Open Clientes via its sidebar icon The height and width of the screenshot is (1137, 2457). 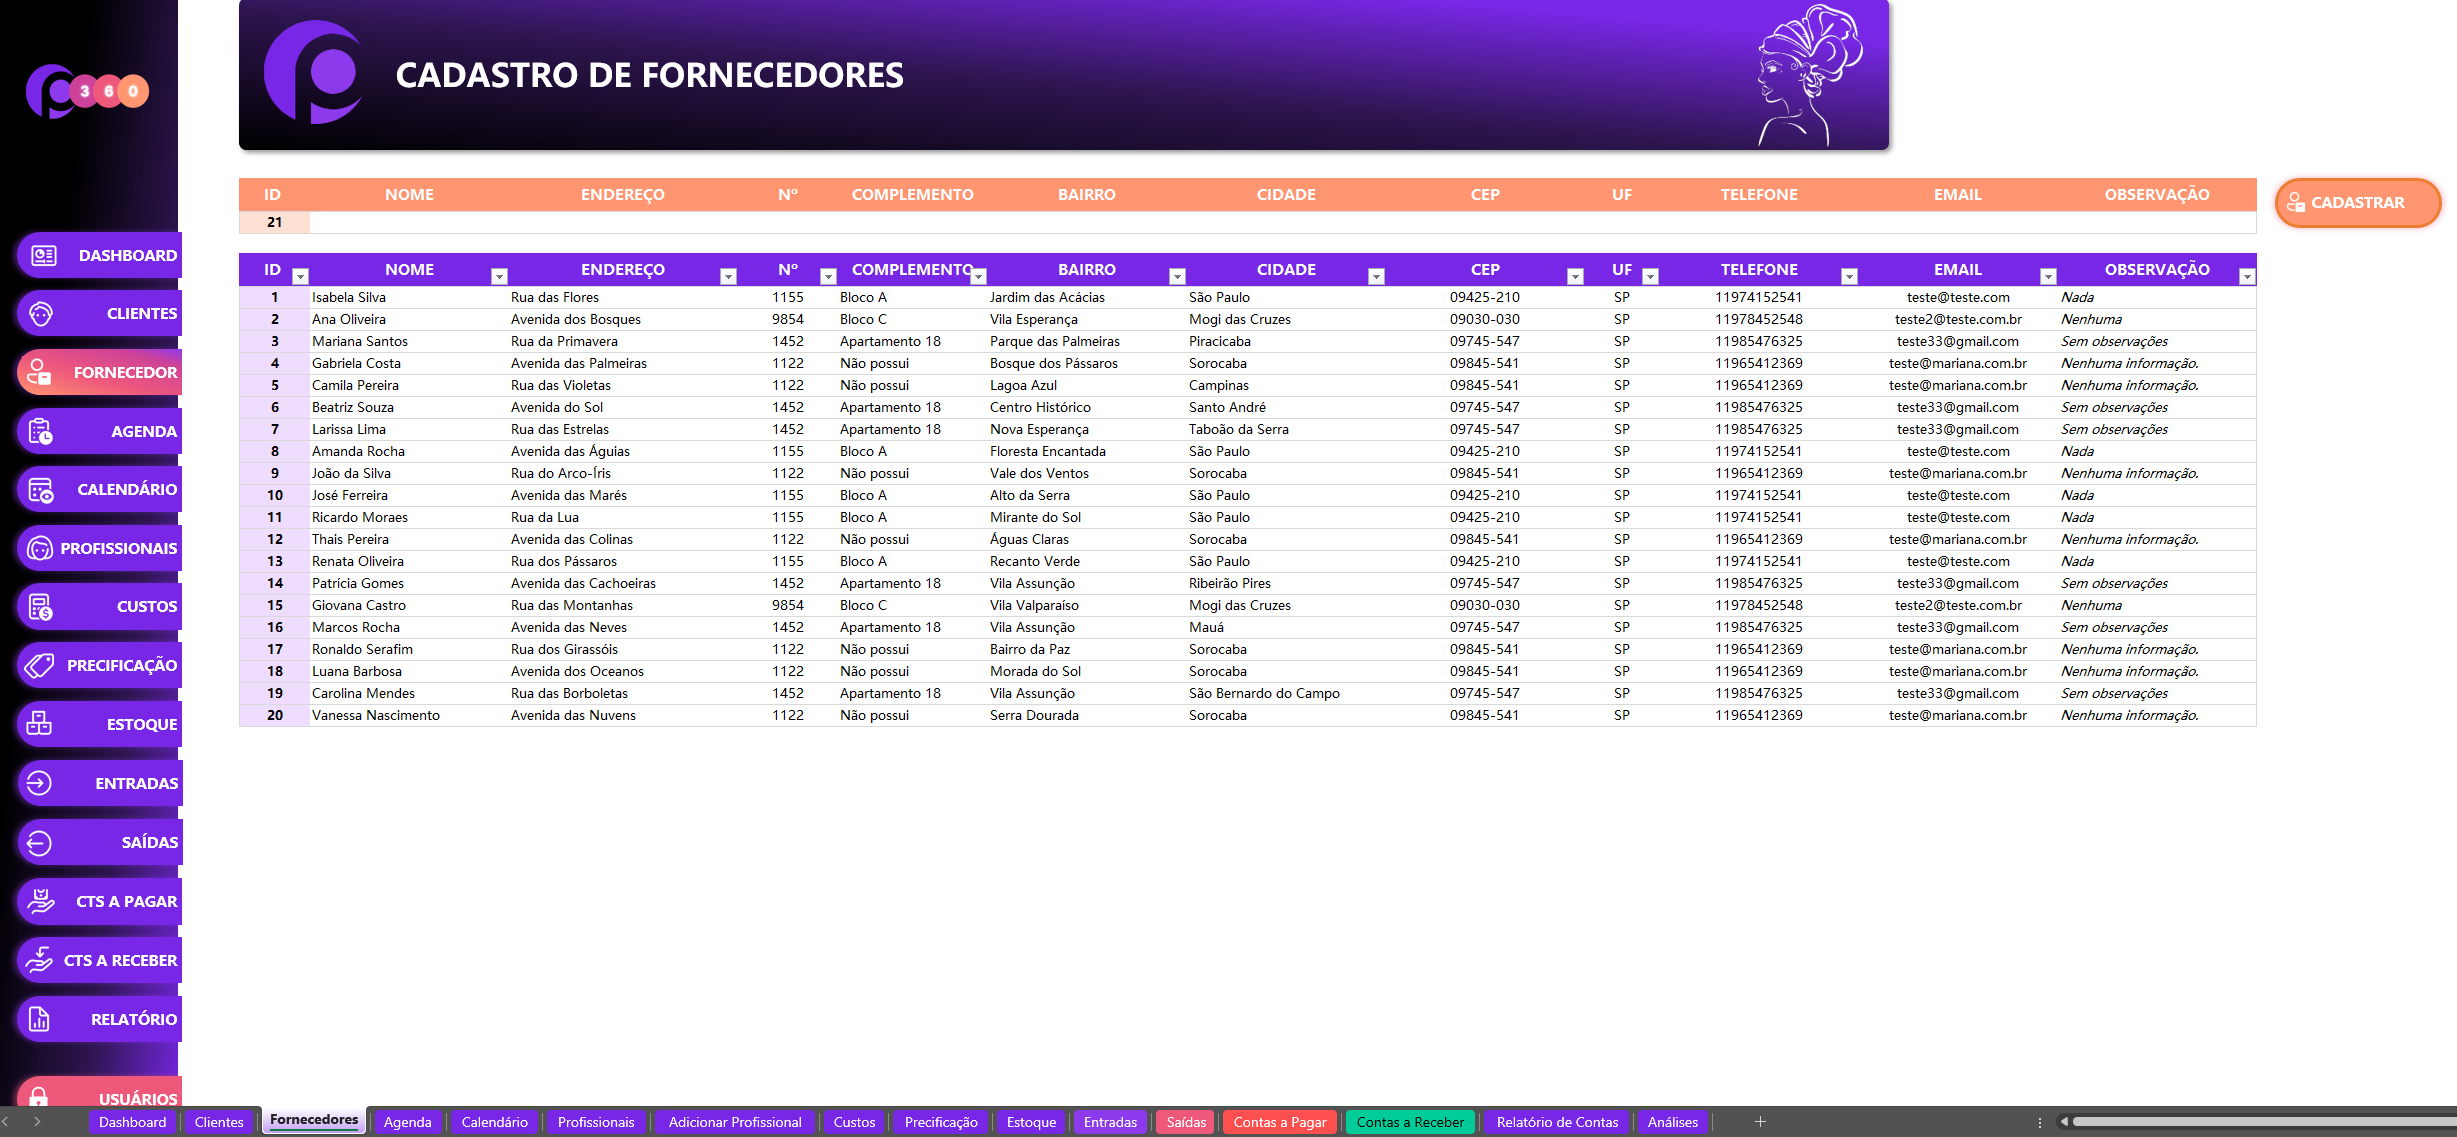(x=41, y=314)
